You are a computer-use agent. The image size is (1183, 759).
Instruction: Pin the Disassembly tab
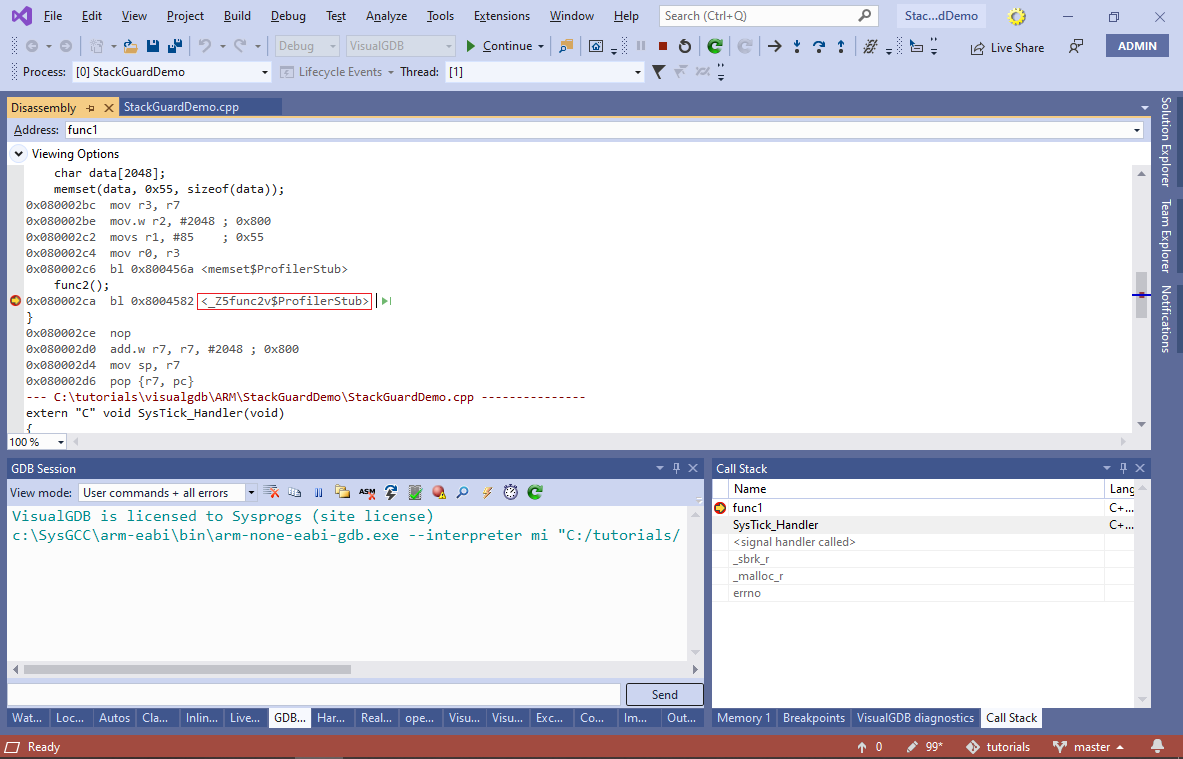(90, 108)
